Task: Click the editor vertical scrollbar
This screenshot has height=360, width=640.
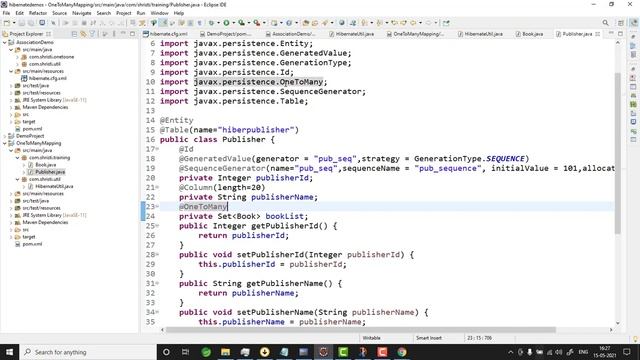Action: click(x=618, y=153)
